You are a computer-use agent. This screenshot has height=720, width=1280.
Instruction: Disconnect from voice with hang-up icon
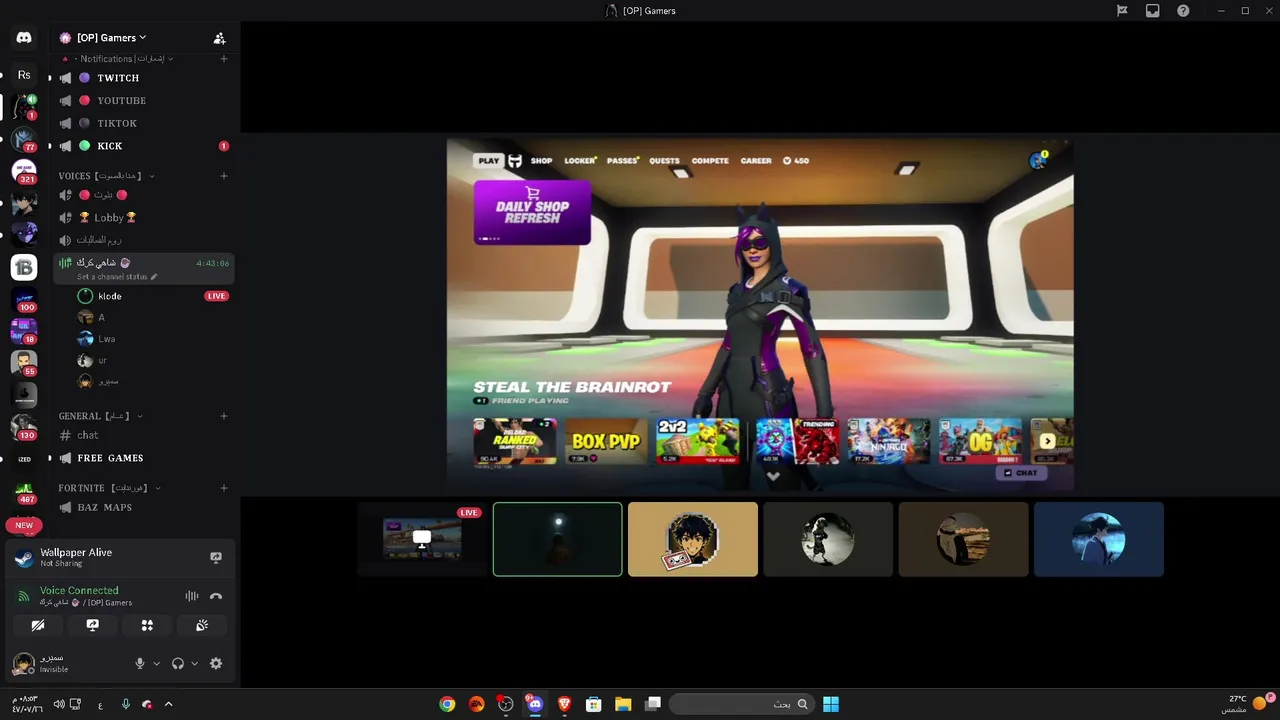point(215,596)
